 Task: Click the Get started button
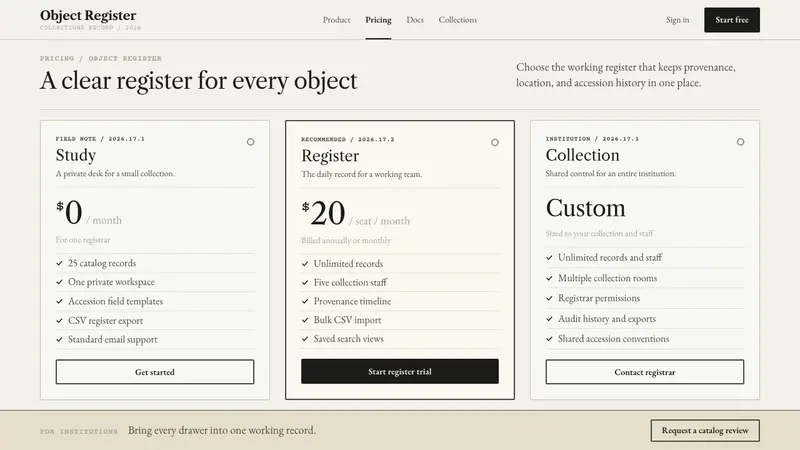pyautogui.click(x=155, y=372)
